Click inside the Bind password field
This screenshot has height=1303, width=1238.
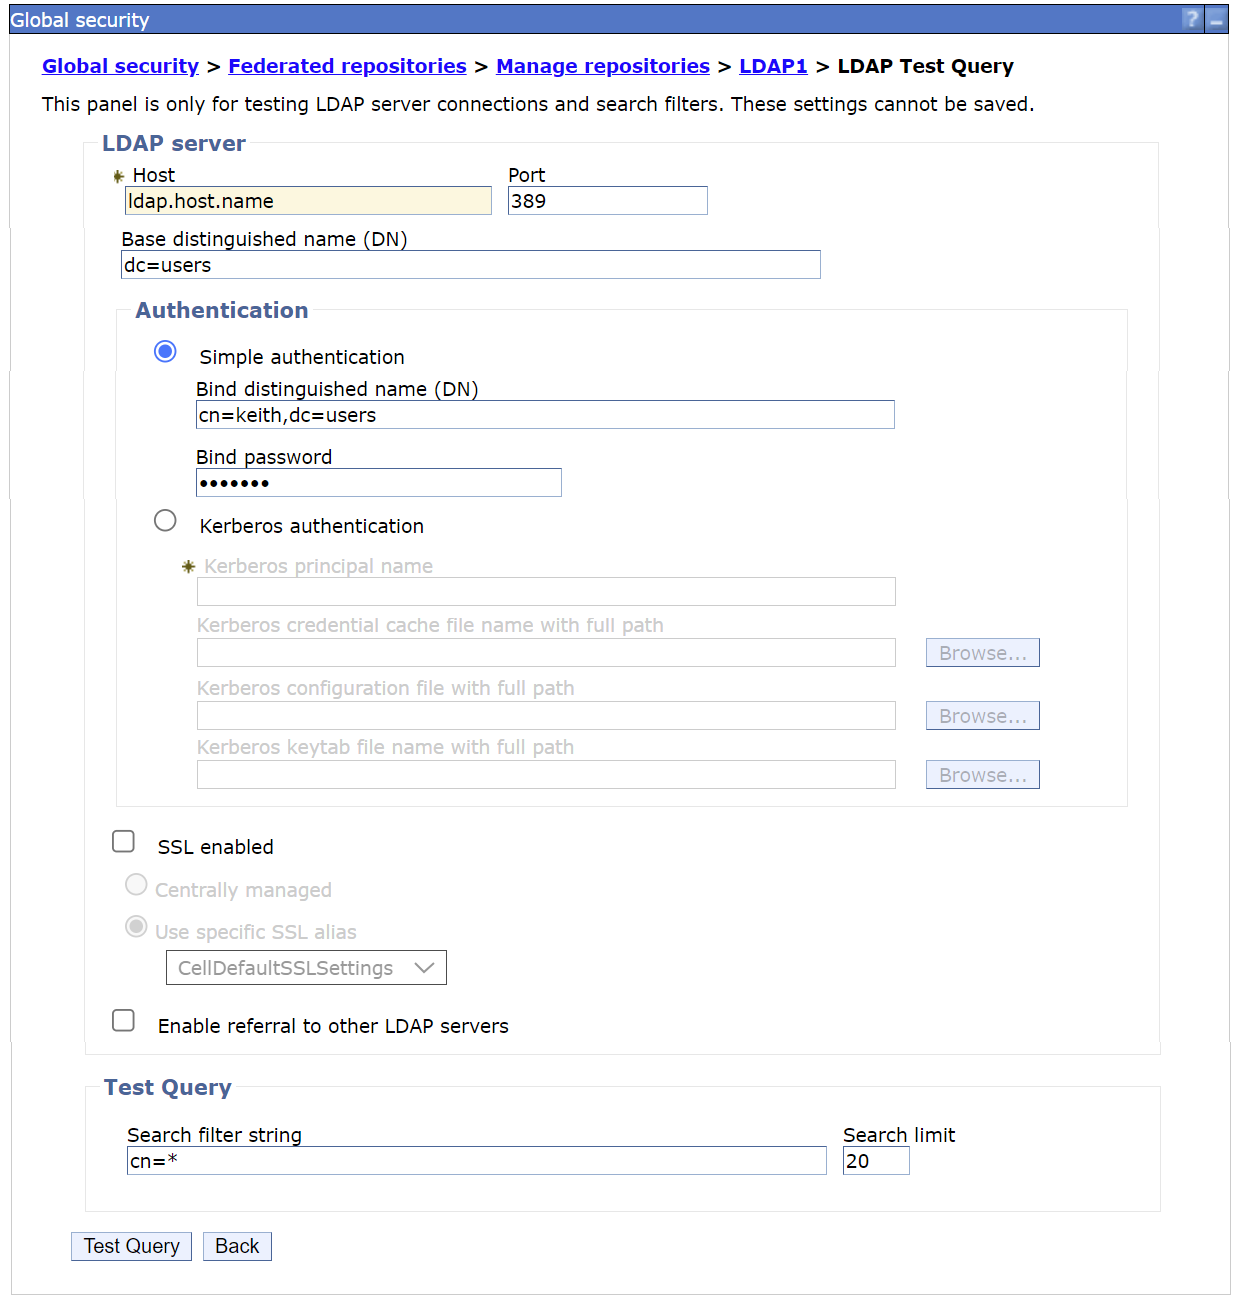pos(378,482)
